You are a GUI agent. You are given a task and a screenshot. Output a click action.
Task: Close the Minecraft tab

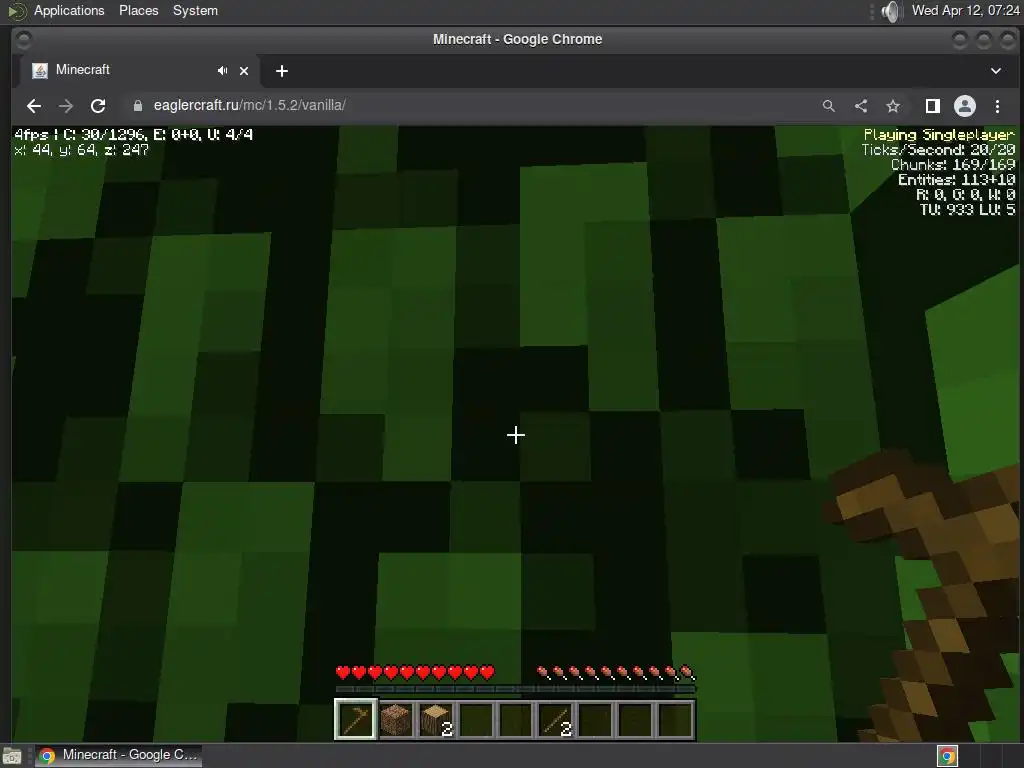(244, 71)
